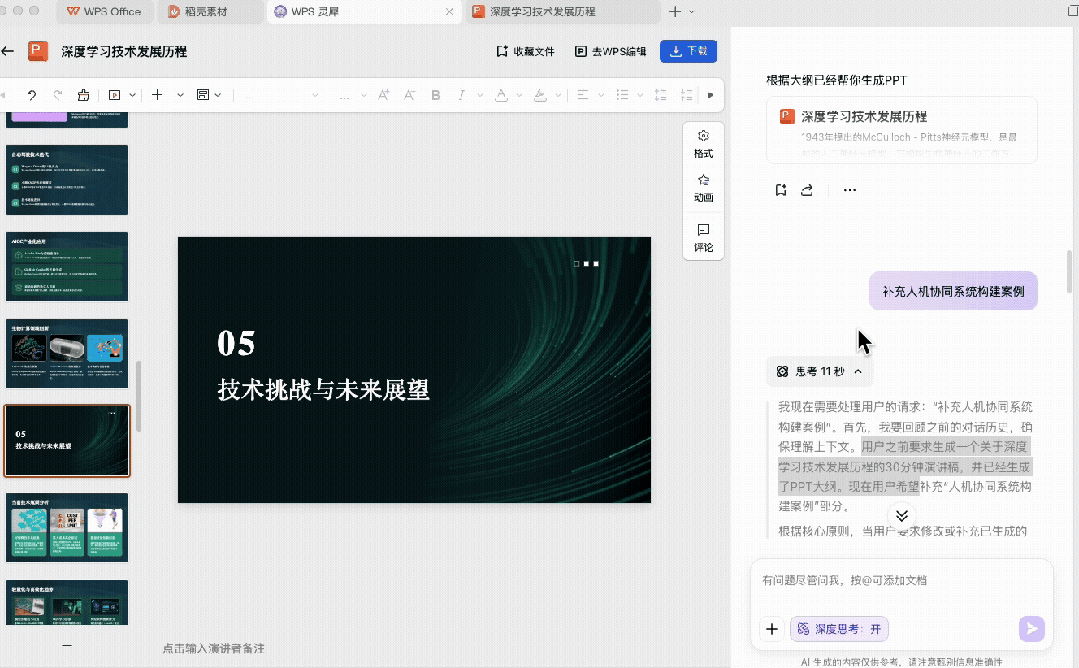Open a new tab with plus
This screenshot has height=668, width=1079.
coord(675,12)
